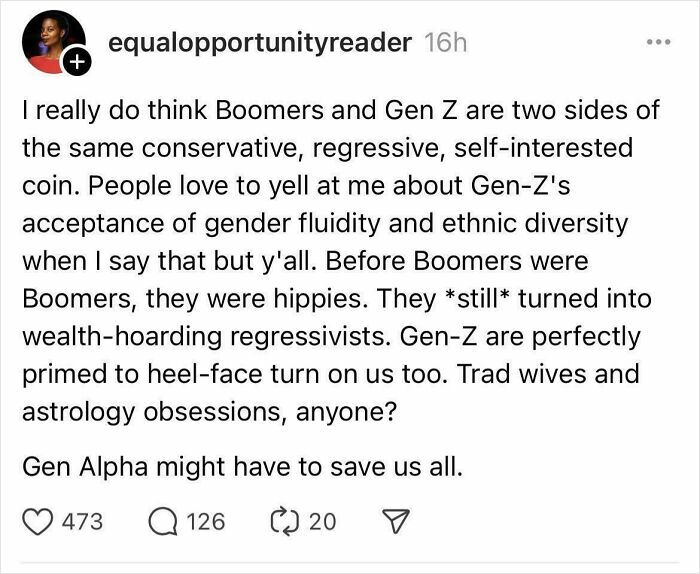
Task: View the 20 reposts count
Action: [x=322, y=522]
